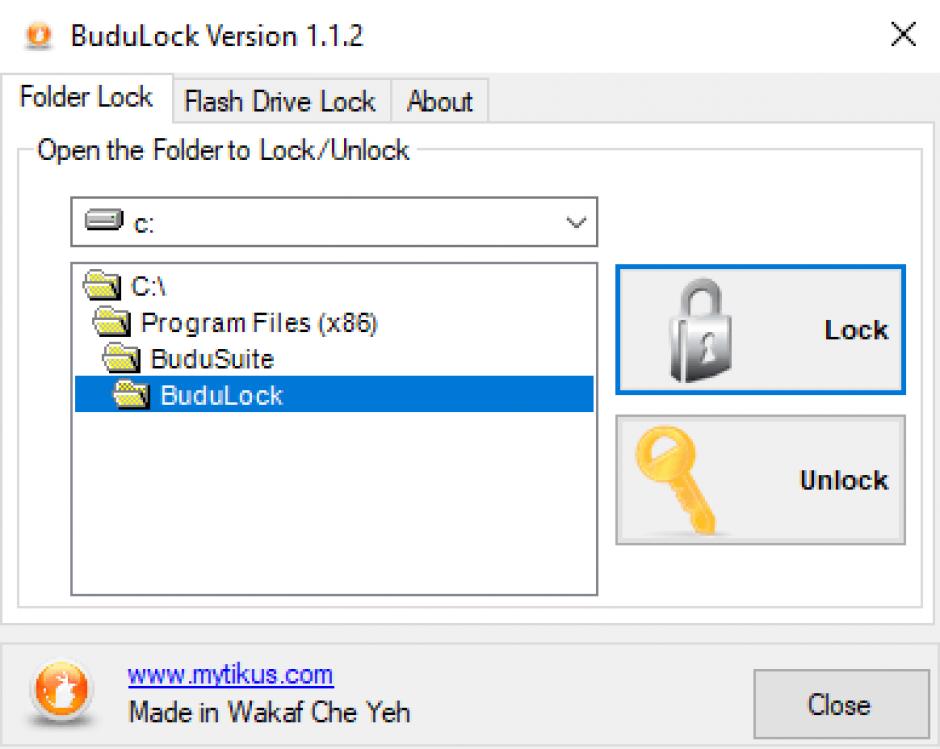Visit the www.mytikus.com link

(230, 675)
